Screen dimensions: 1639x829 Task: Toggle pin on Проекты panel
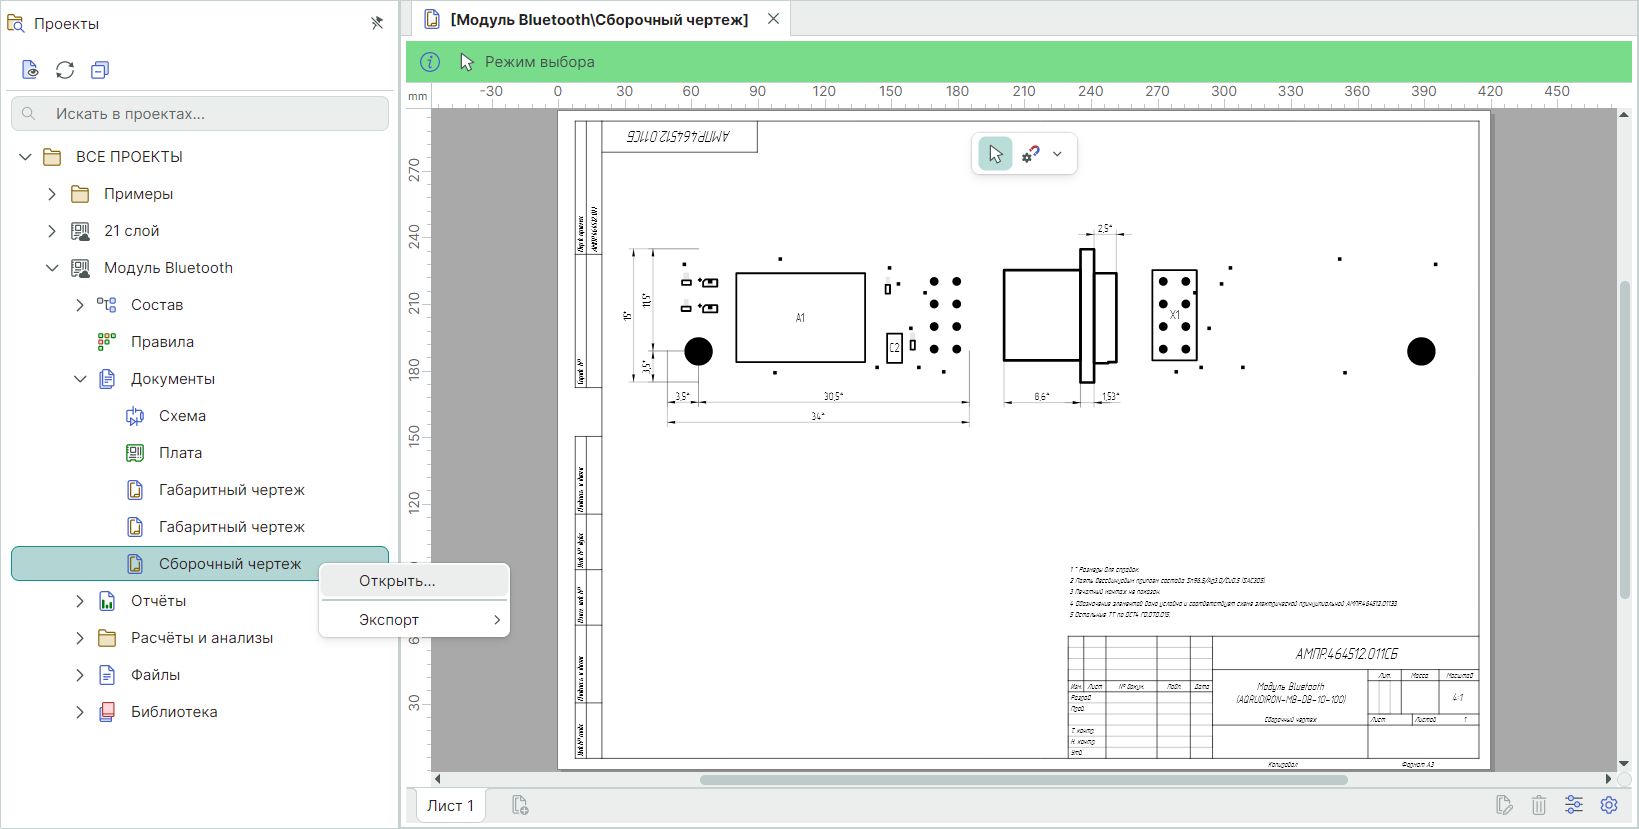[x=377, y=23]
